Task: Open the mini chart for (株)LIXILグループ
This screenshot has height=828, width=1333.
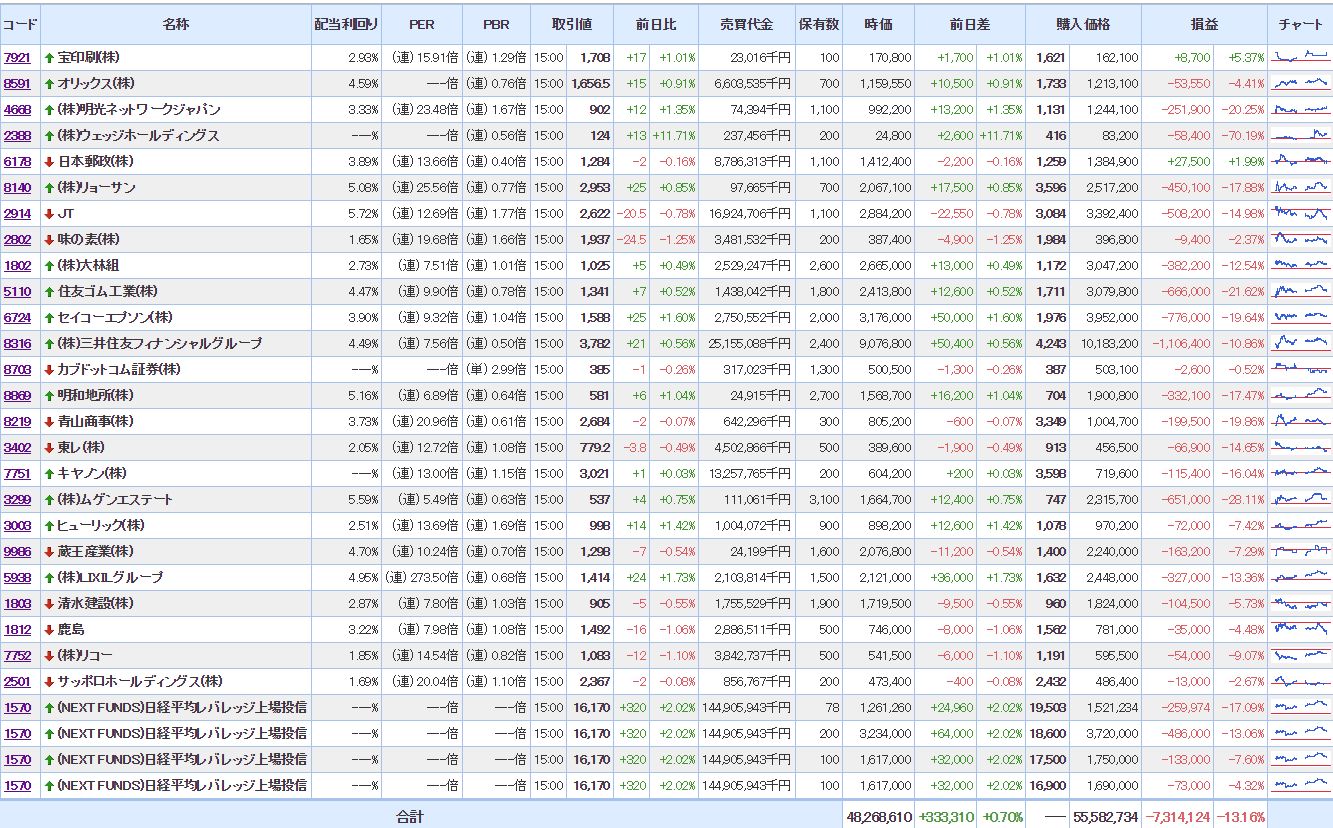Action: [1300, 577]
